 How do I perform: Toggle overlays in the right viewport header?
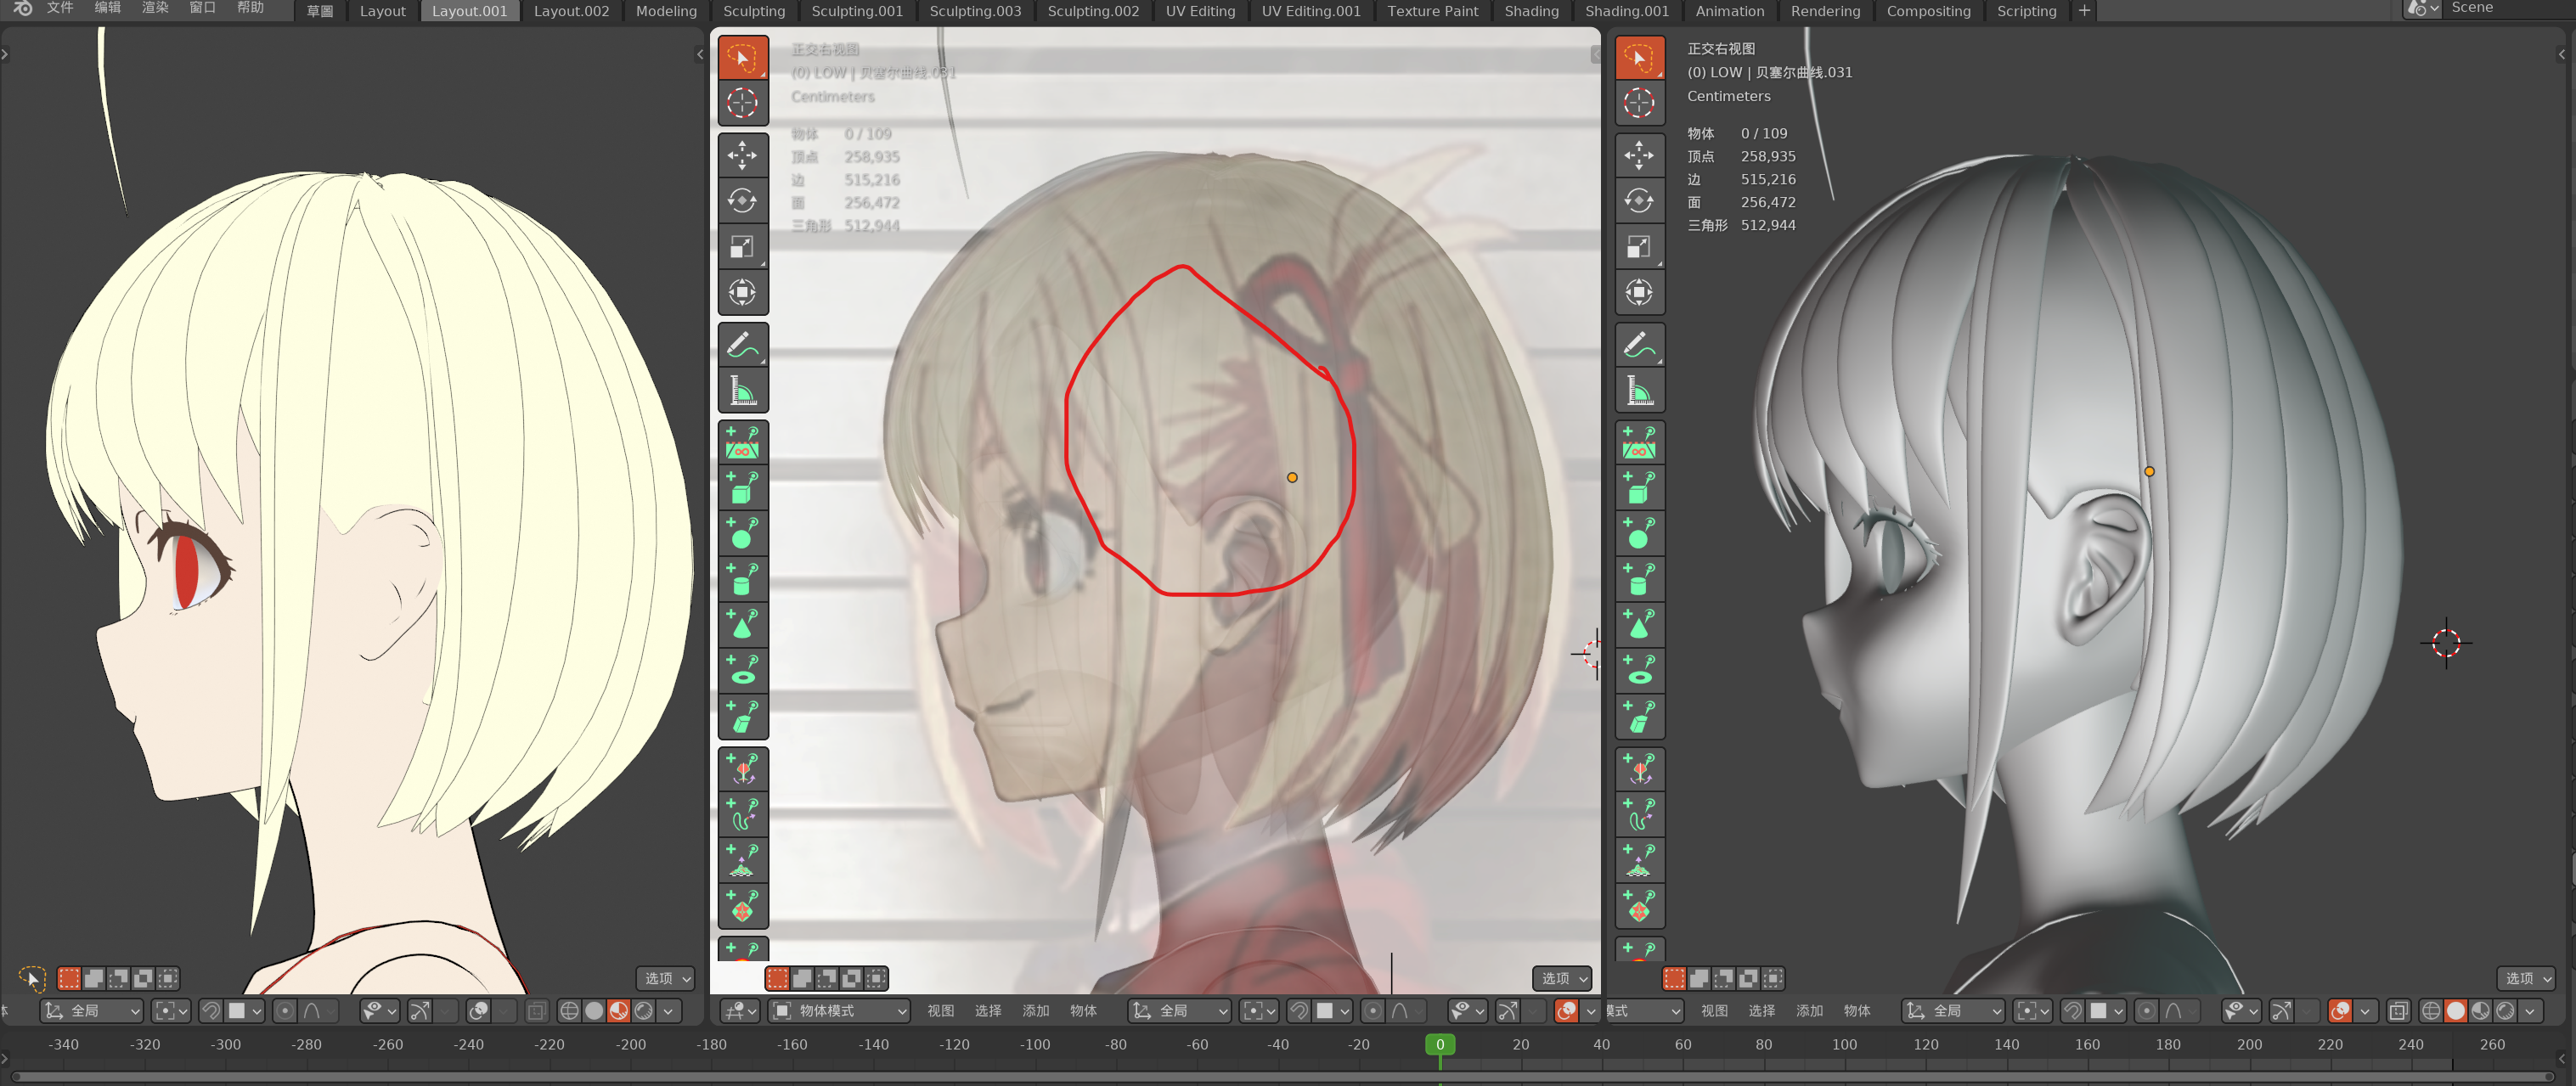coord(2340,1011)
